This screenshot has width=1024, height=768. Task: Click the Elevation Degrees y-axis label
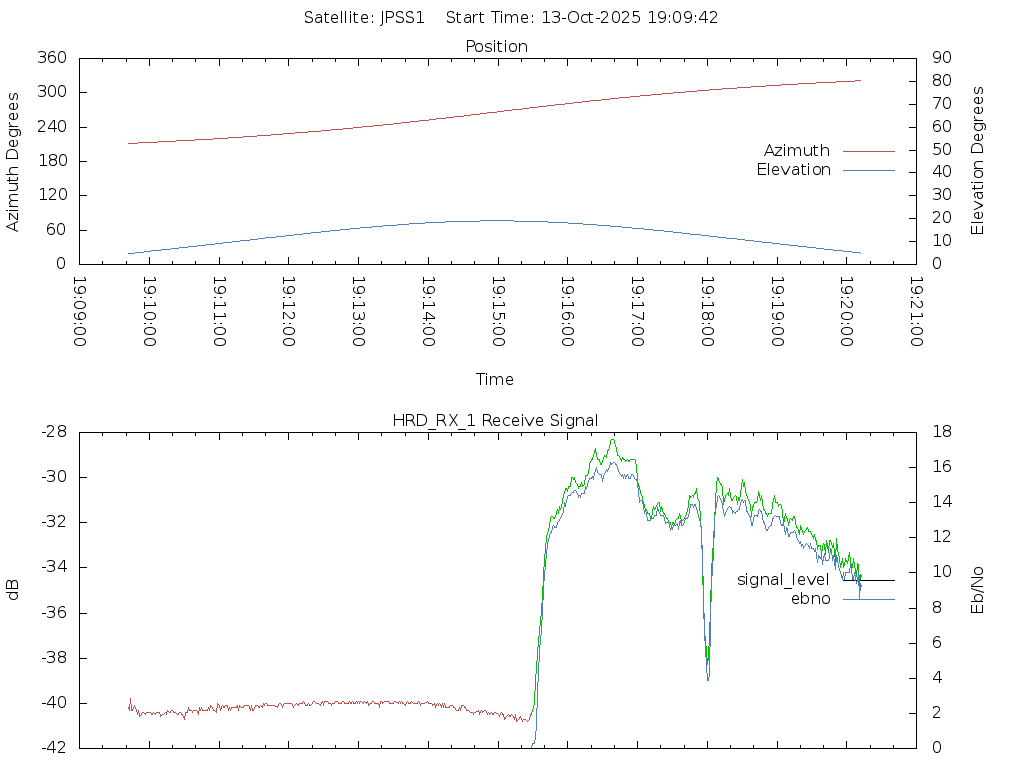(978, 161)
